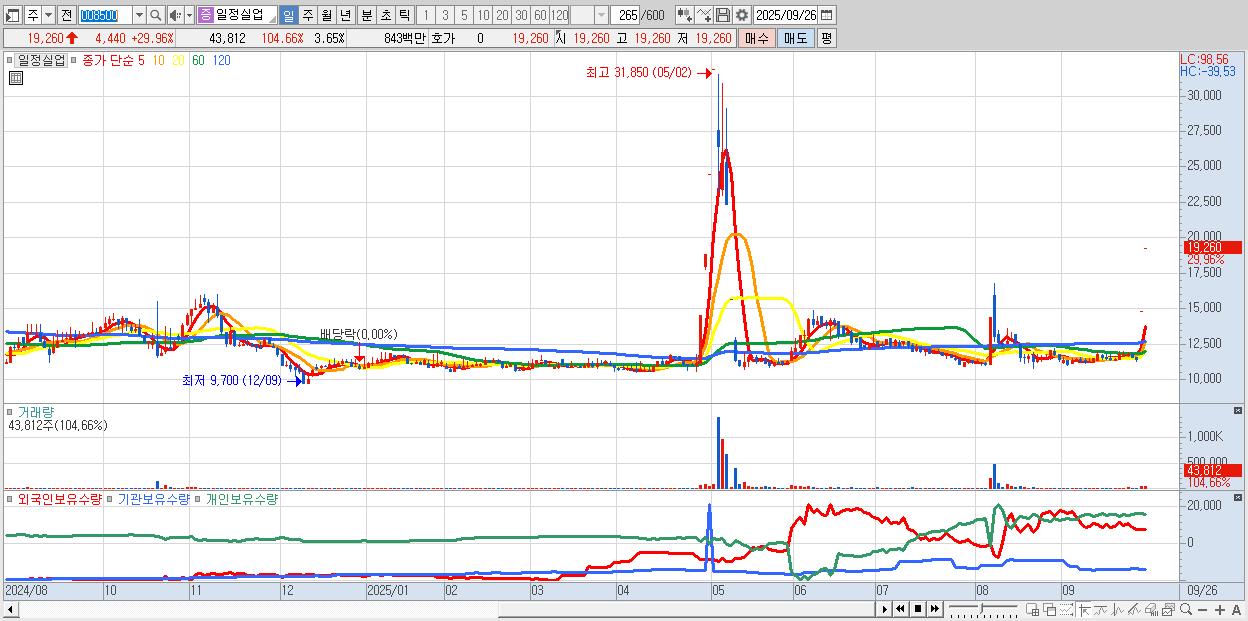Open the calendar date picker icon
The height and width of the screenshot is (621, 1248).
(827, 15)
